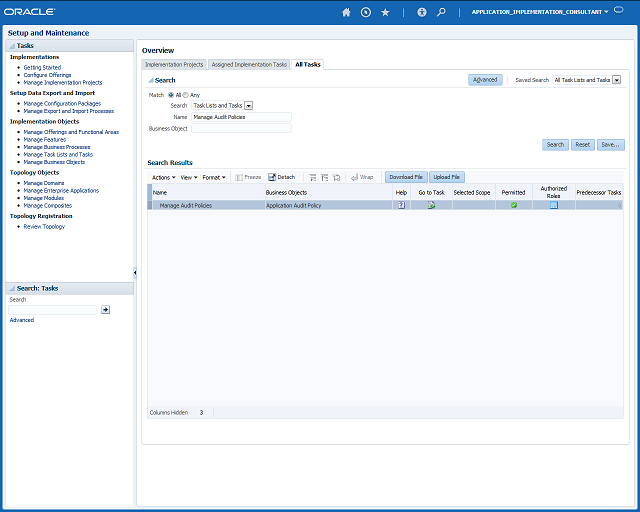Image resolution: width=640 pixels, height=512 pixels.
Task: Run Tasks search arrow button
Action: pyautogui.click(x=105, y=310)
